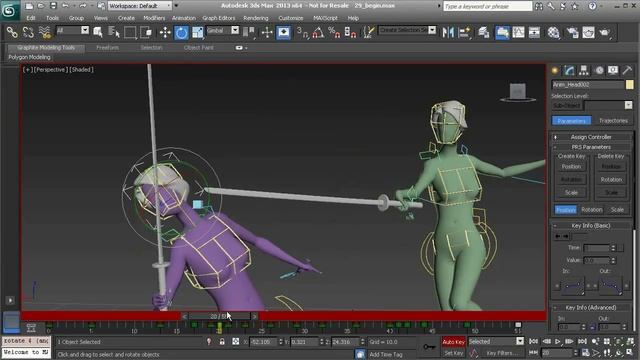This screenshot has height=360, width=640.
Task: Toggle the Angle Snap icon
Action: (318, 32)
